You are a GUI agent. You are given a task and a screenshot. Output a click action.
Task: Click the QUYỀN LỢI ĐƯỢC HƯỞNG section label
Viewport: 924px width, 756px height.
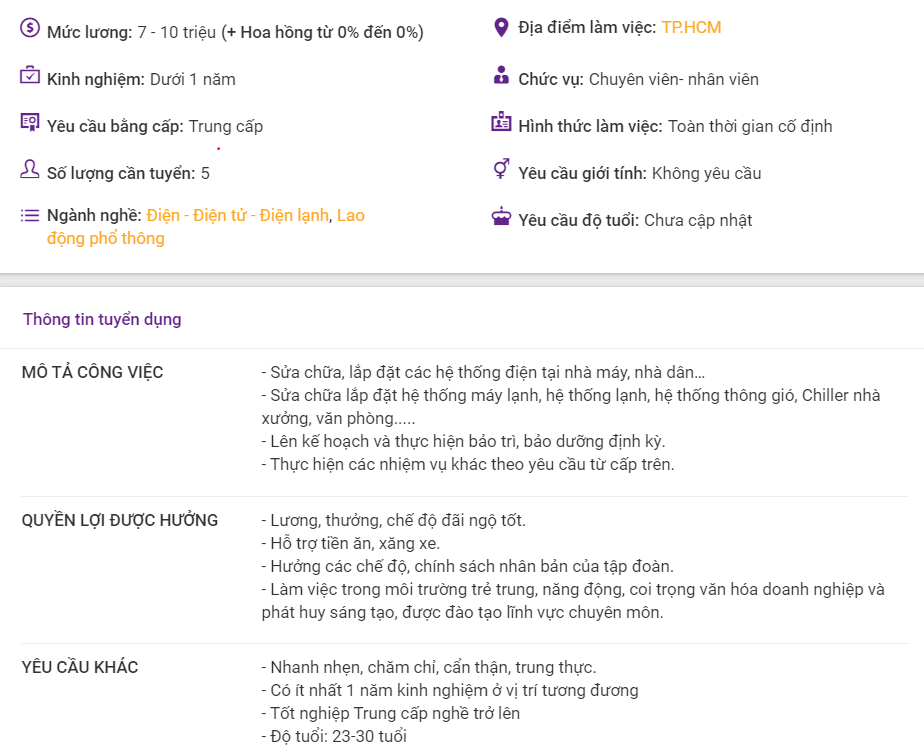[120, 520]
